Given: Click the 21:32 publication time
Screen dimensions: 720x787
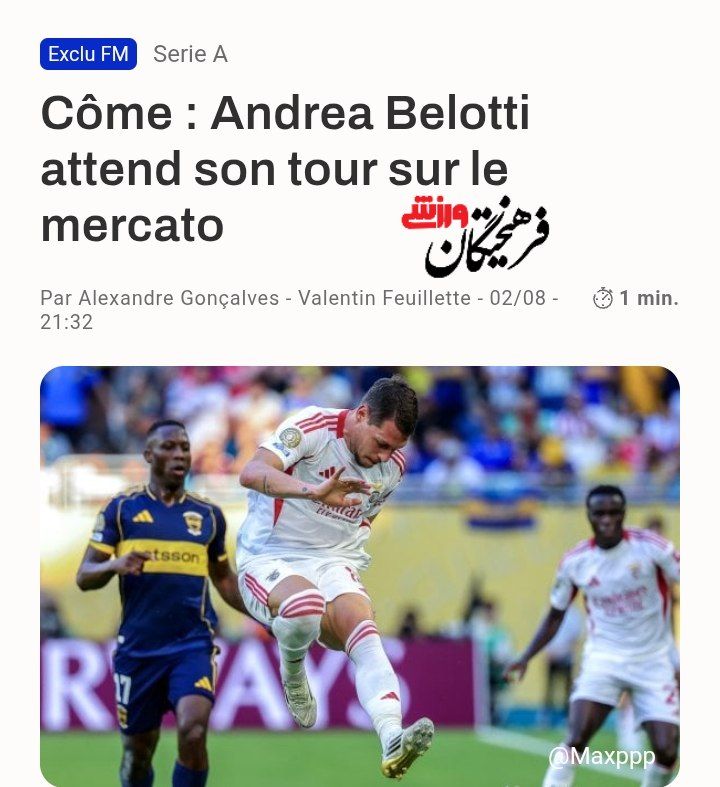Looking at the screenshot, I should click(x=67, y=322).
